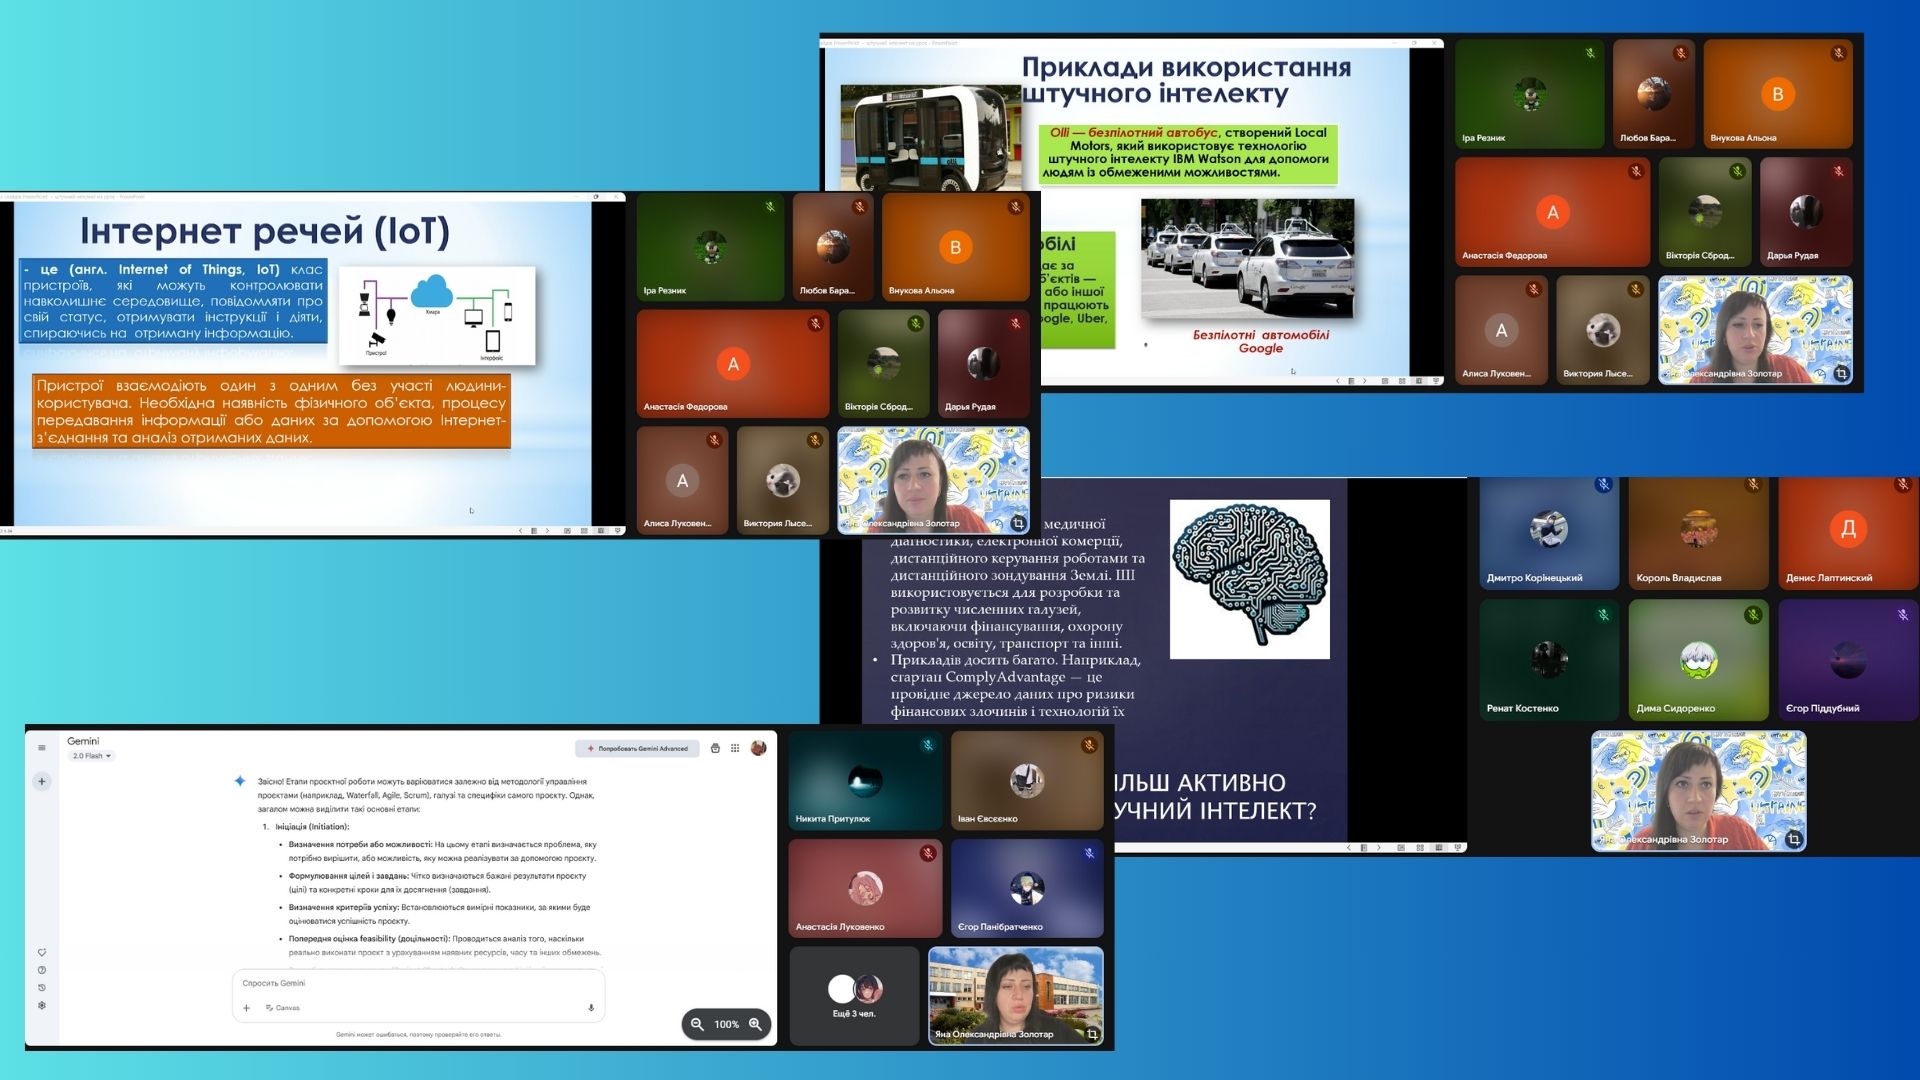This screenshot has width=1920, height=1080.
Task: Select Дарья Рудая tile in IoT call
Action: (984, 364)
